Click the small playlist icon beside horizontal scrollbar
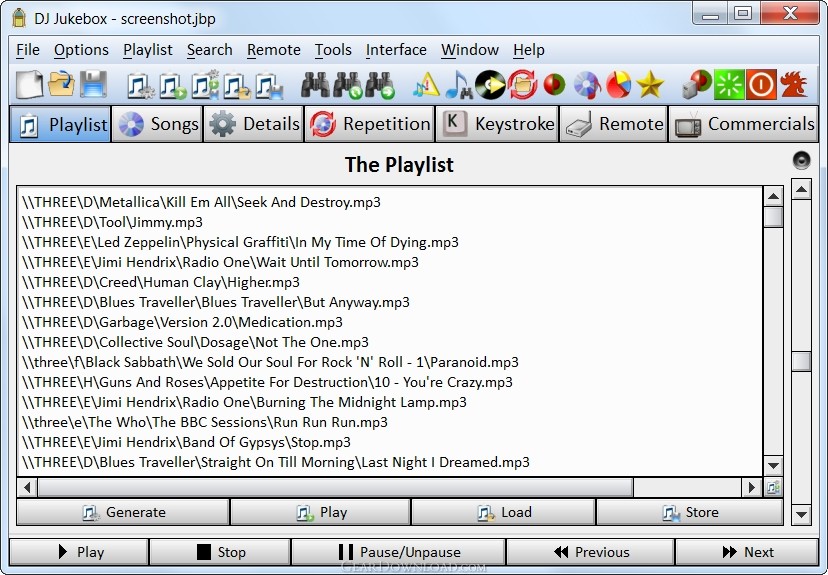Viewport: 828px width, 575px height. [773, 487]
